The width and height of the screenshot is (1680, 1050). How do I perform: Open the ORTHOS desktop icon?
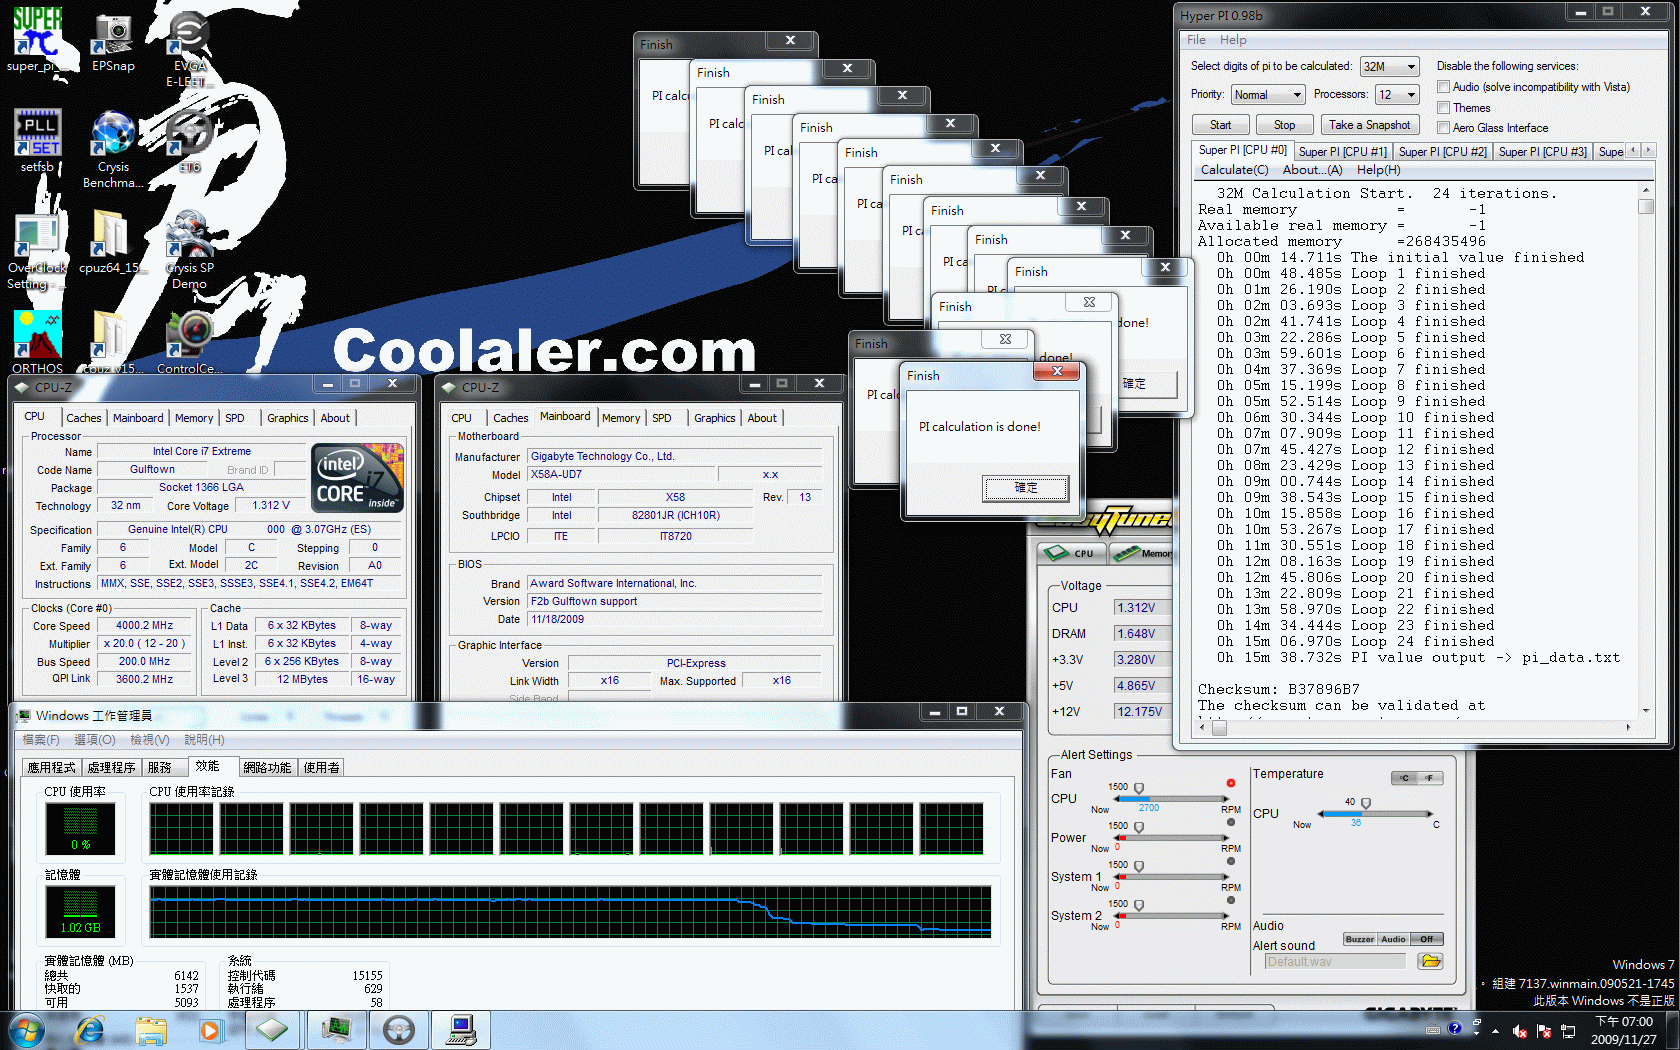(37, 341)
